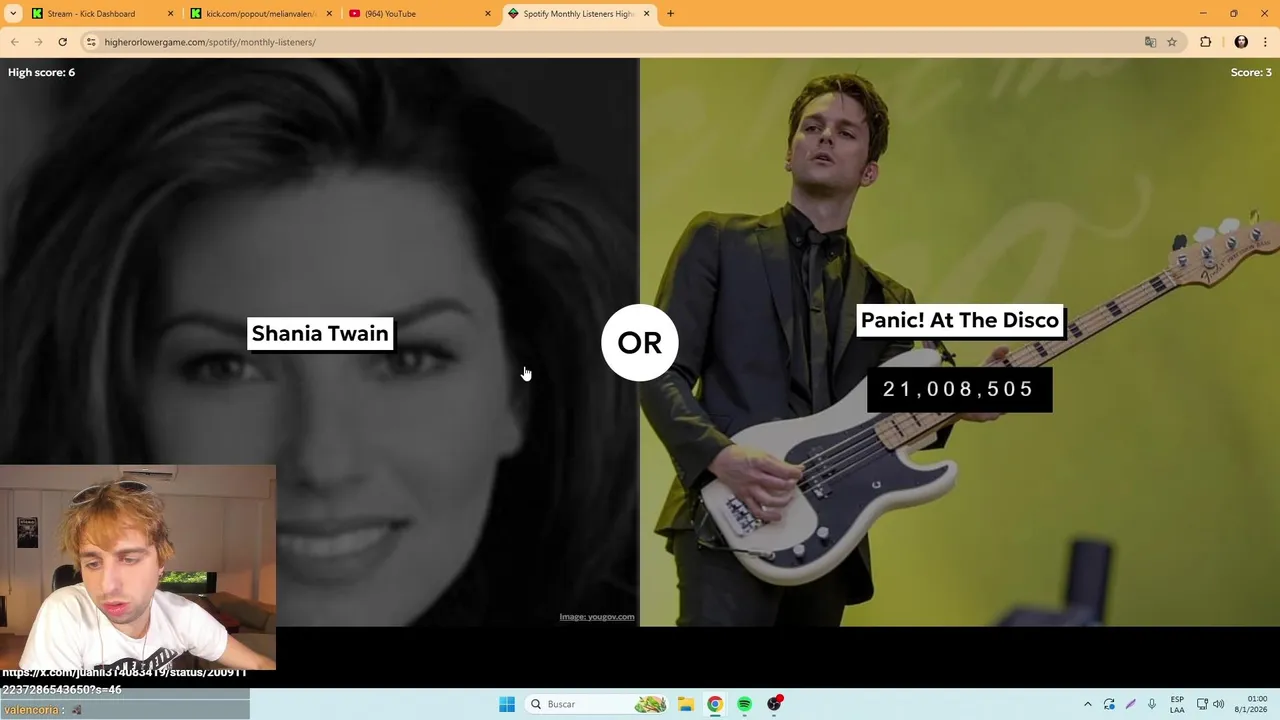Close the Stream - Kick Dashboard tab
The image size is (1280, 720).
(x=170, y=14)
